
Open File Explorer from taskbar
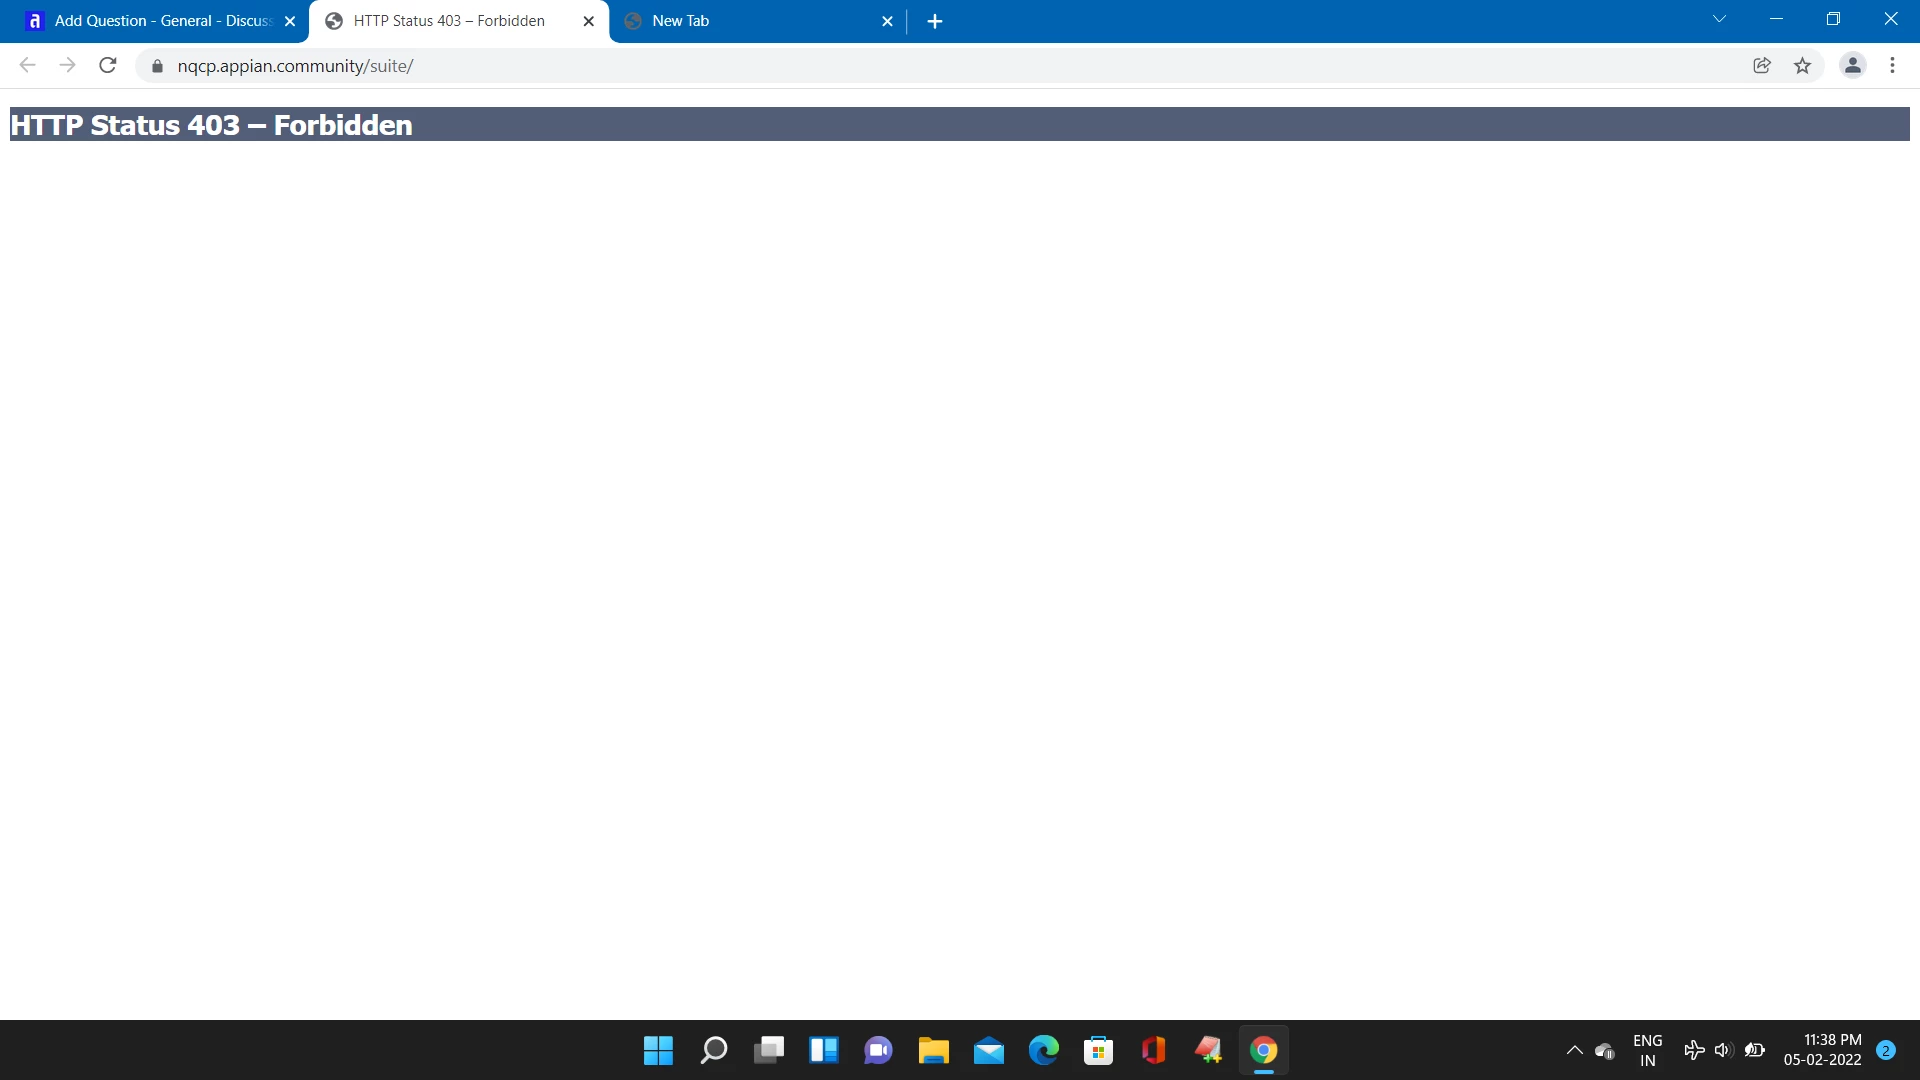coord(933,1050)
